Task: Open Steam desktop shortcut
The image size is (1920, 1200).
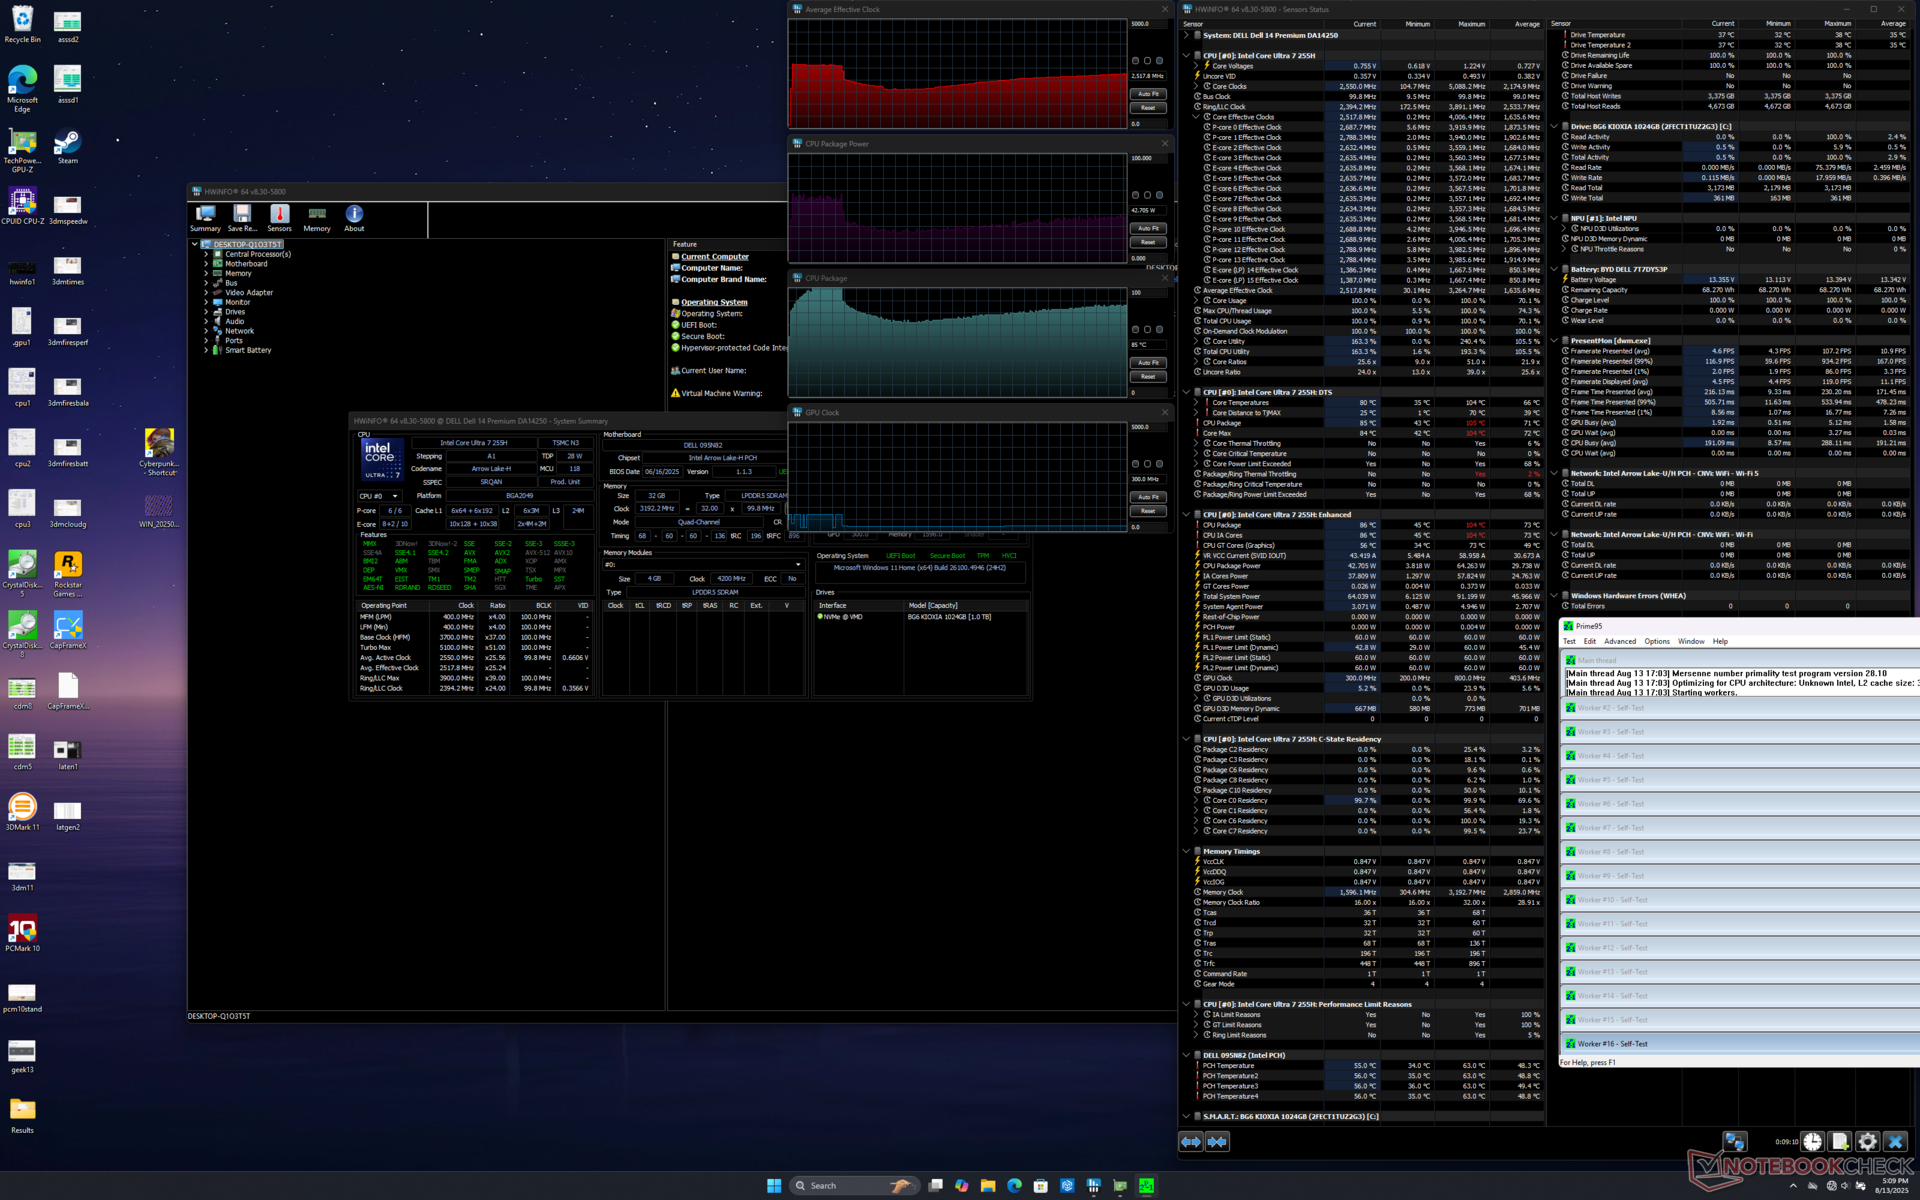Action: click(67, 147)
